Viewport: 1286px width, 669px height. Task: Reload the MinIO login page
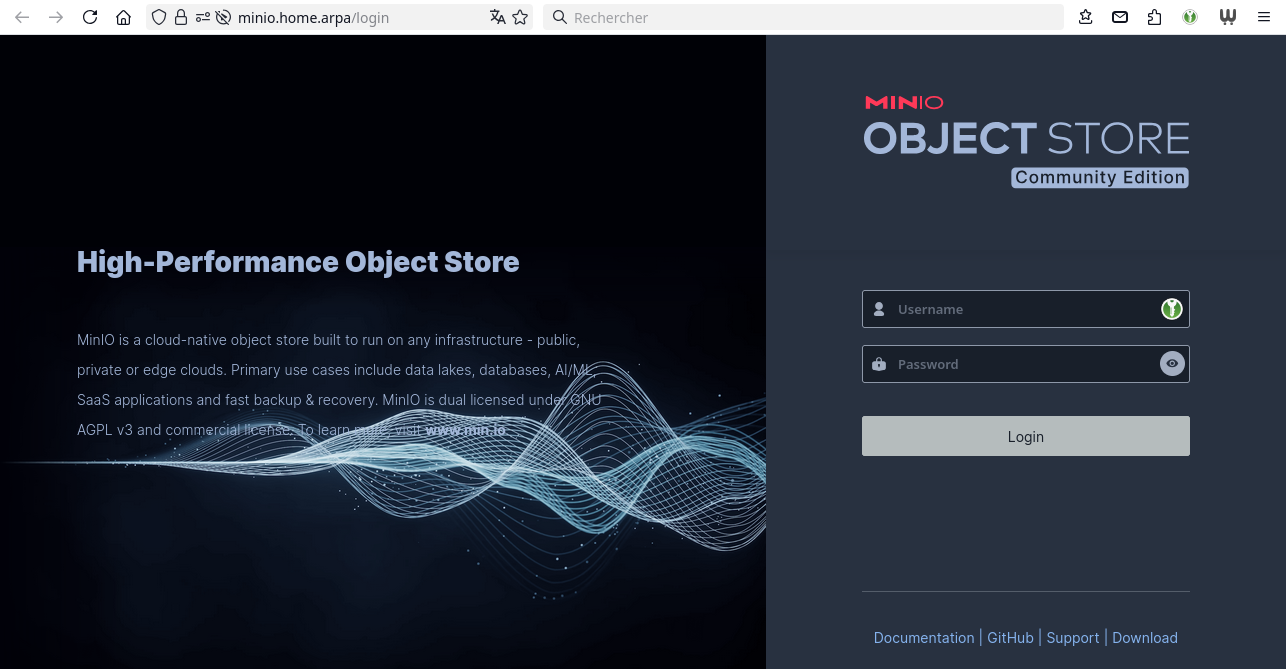click(x=90, y=17)
